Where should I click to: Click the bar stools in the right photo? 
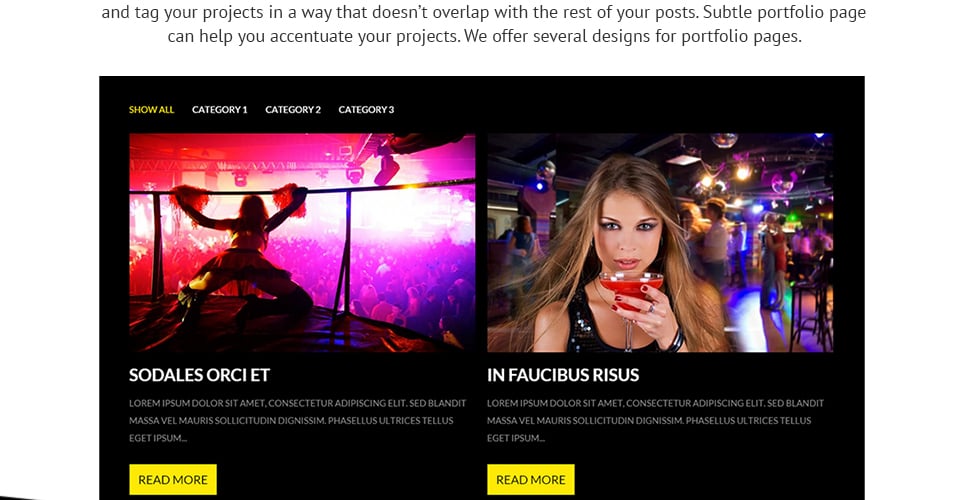pyautogui.click(x=812, y=308)
